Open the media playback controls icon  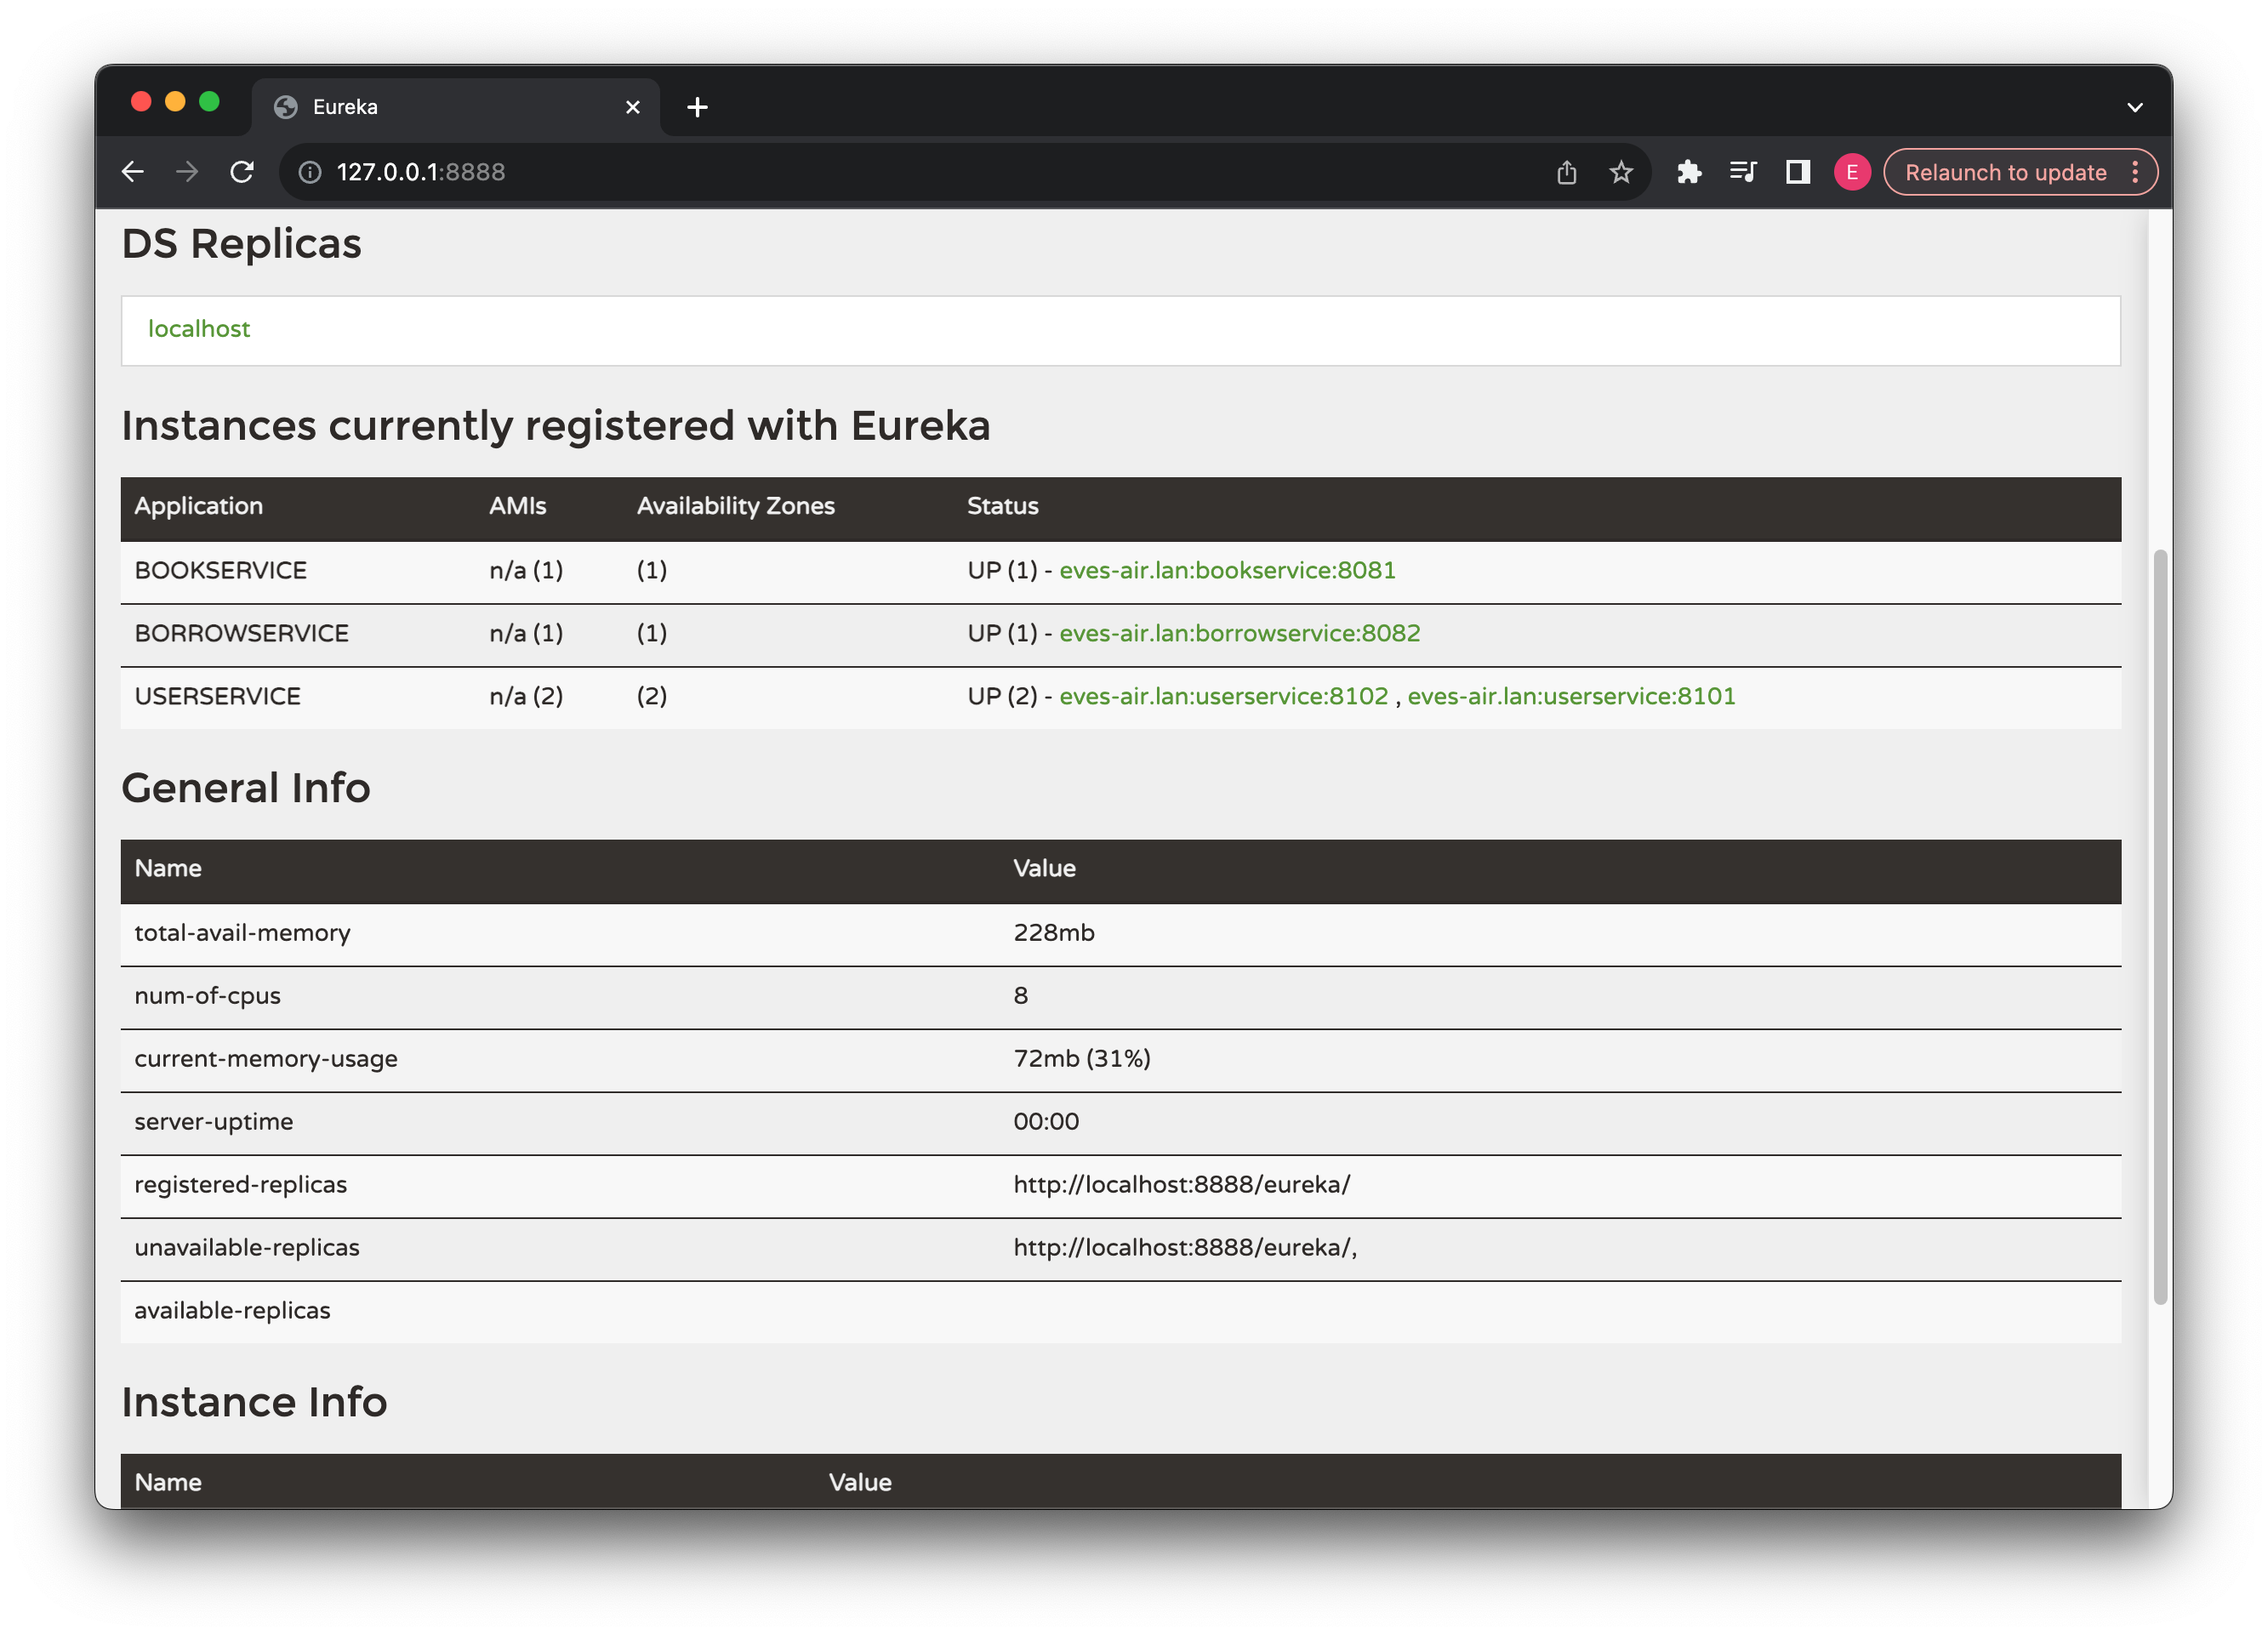[x=1743, y=171]
